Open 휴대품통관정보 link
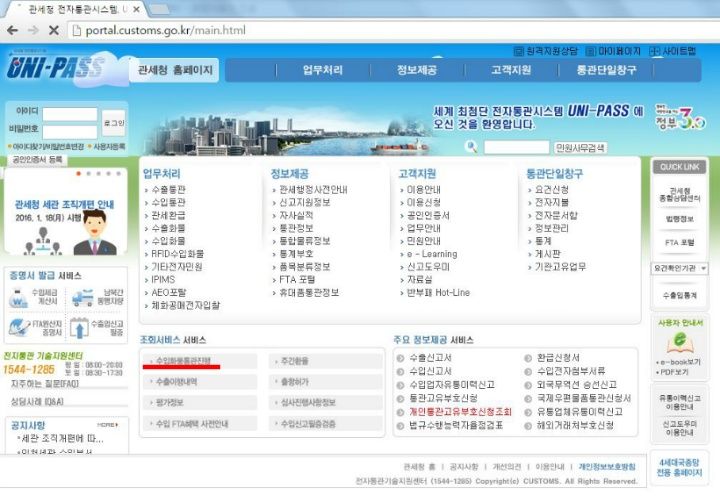The width and height of the screenshot is (720, 503). (309, 293)
